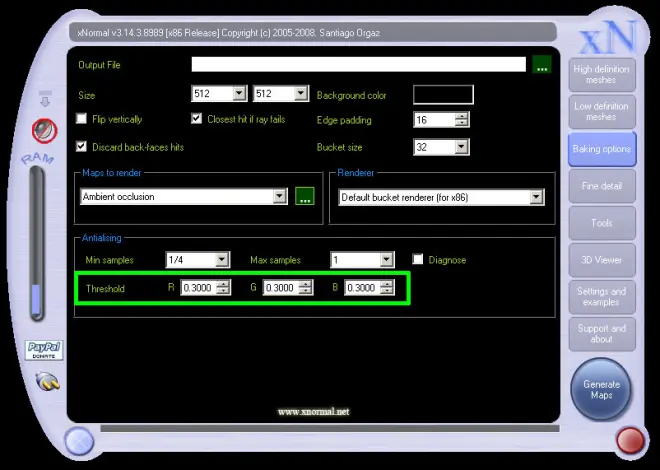Click Generate Maps button

pyautogui.click(x=601, y=389)
